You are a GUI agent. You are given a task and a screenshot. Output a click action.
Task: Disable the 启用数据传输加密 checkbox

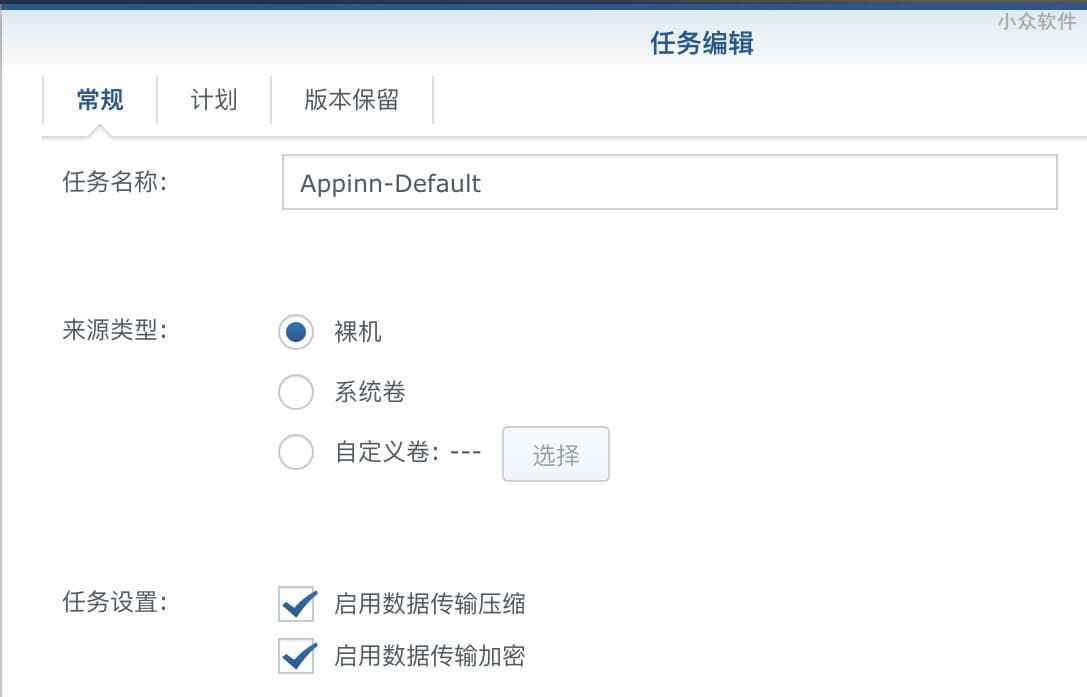pos(296,656)
